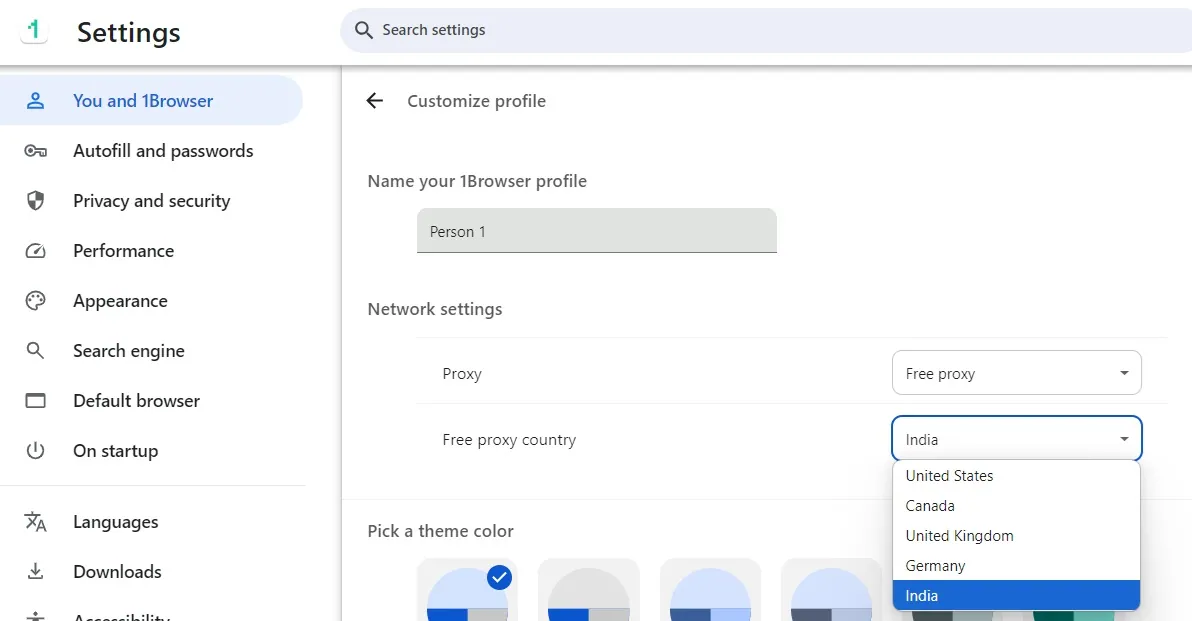Click the palette icon for Appearance
Image resolution: width=1192 pixels, height=621 pixels.
36,301
